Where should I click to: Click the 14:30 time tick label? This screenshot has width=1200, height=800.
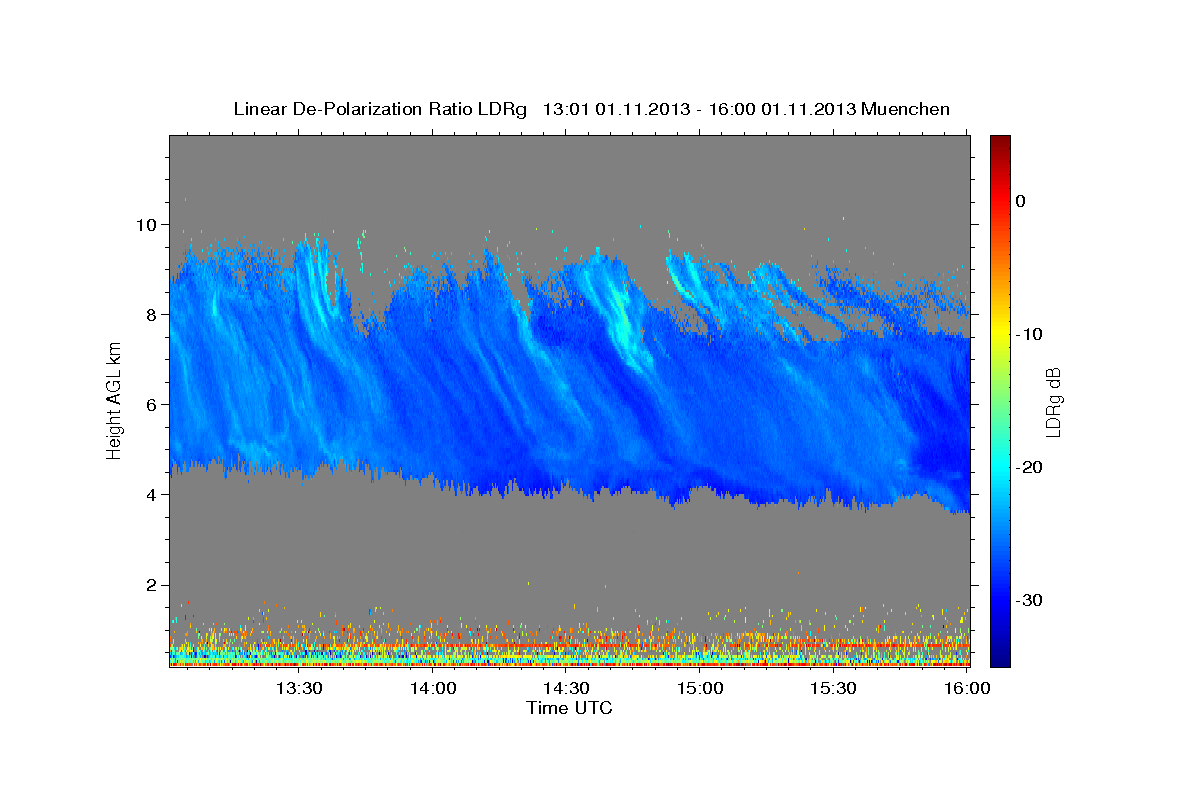pyautogui.click(x=566, y=688)
